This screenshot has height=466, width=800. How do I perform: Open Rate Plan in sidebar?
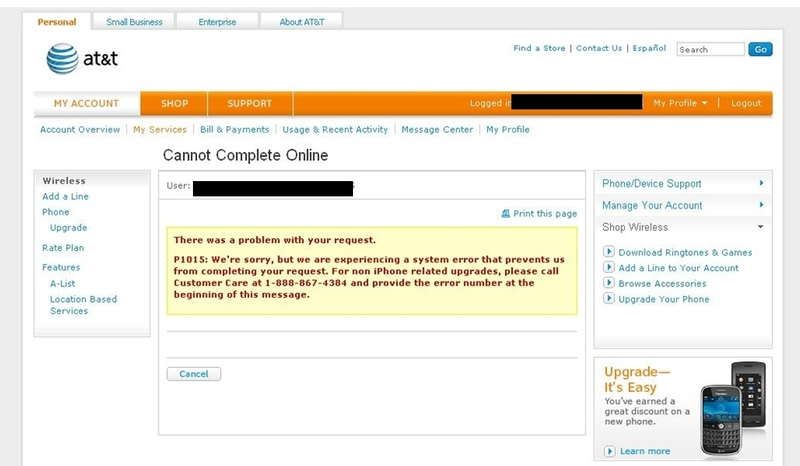[x=63, y=248]
